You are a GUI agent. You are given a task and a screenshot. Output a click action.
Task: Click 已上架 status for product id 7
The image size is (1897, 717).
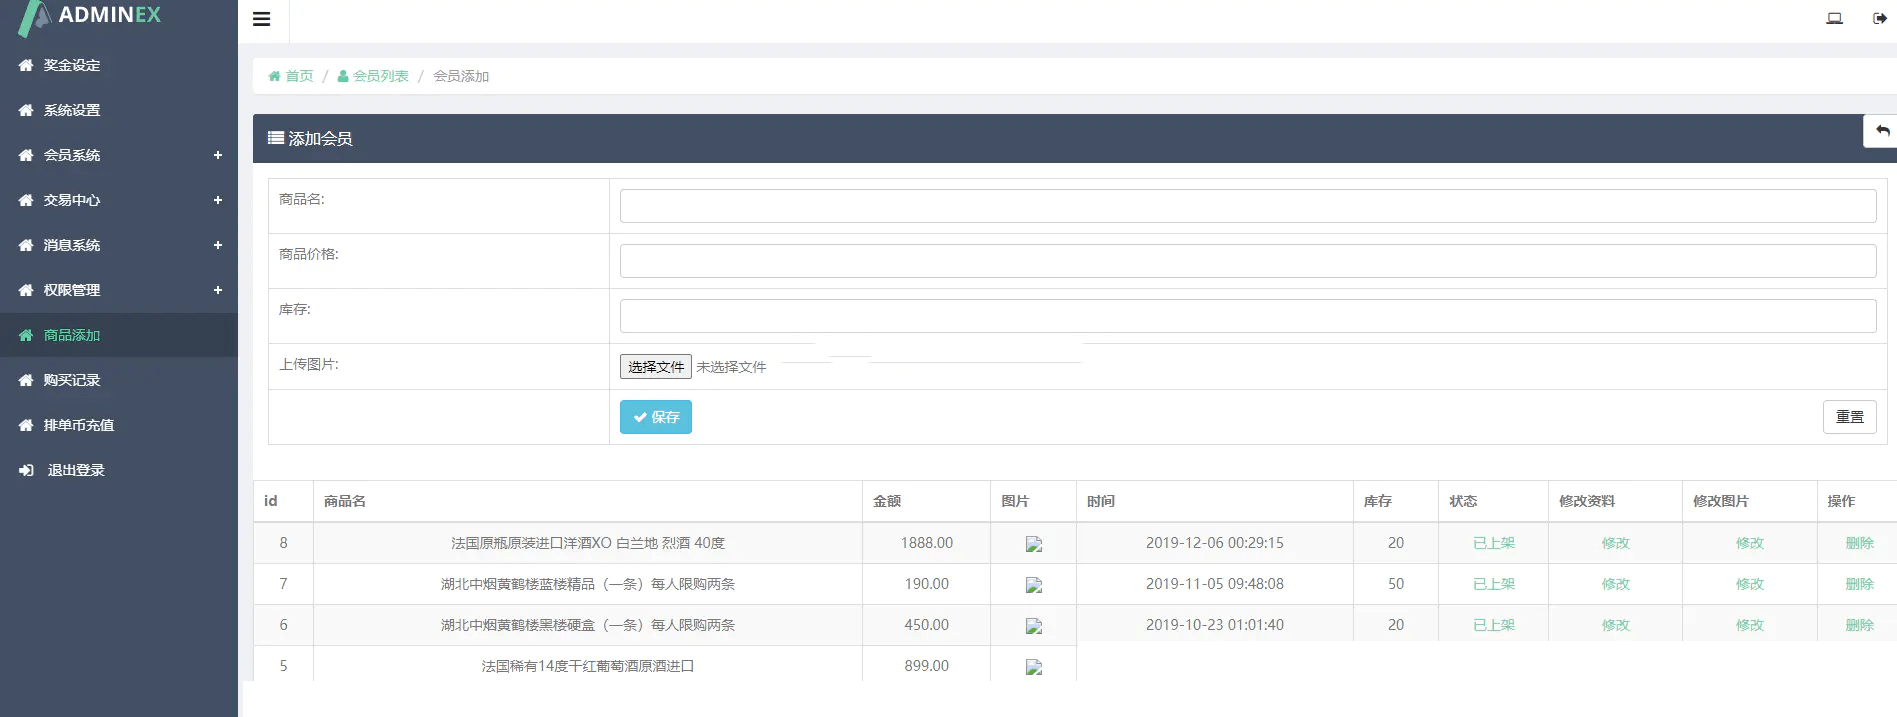point(1494,584)
